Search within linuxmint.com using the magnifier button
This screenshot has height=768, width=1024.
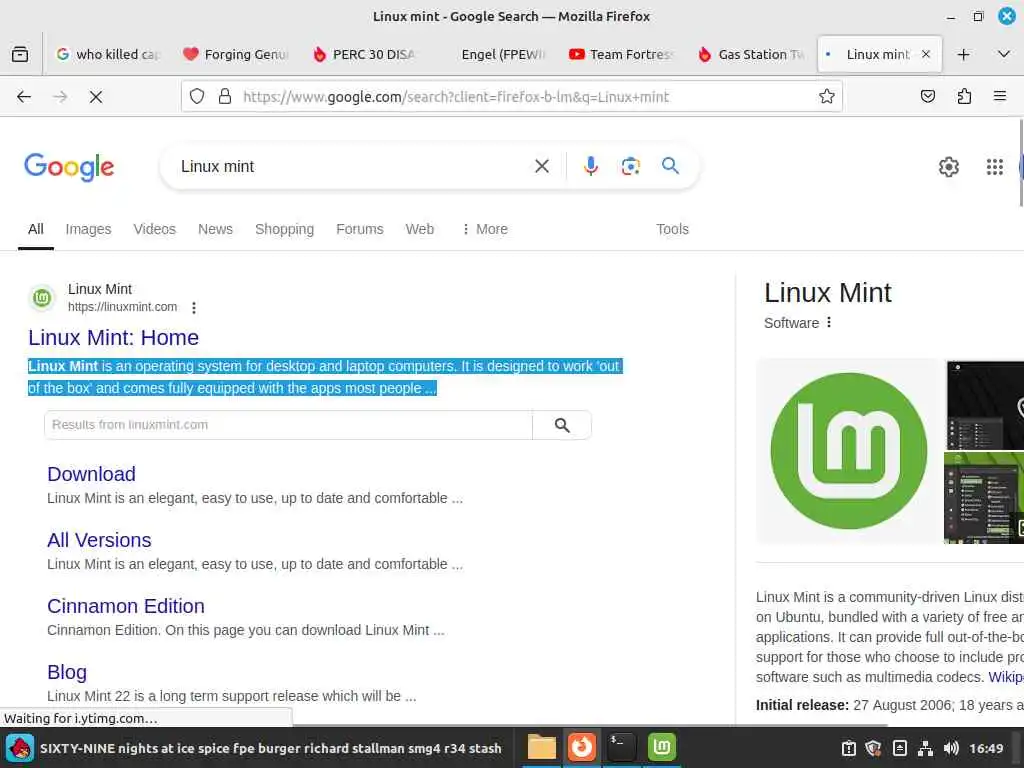tap(562, 425)
